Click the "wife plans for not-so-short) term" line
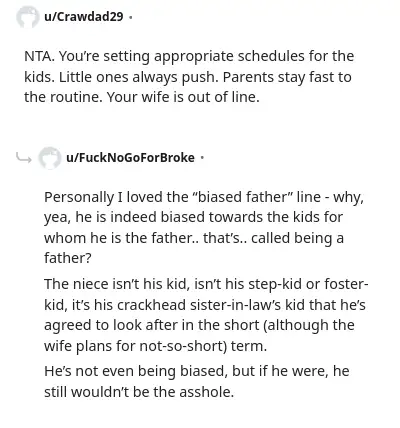This screenshot has width=400, height=428. pos(155,346)
